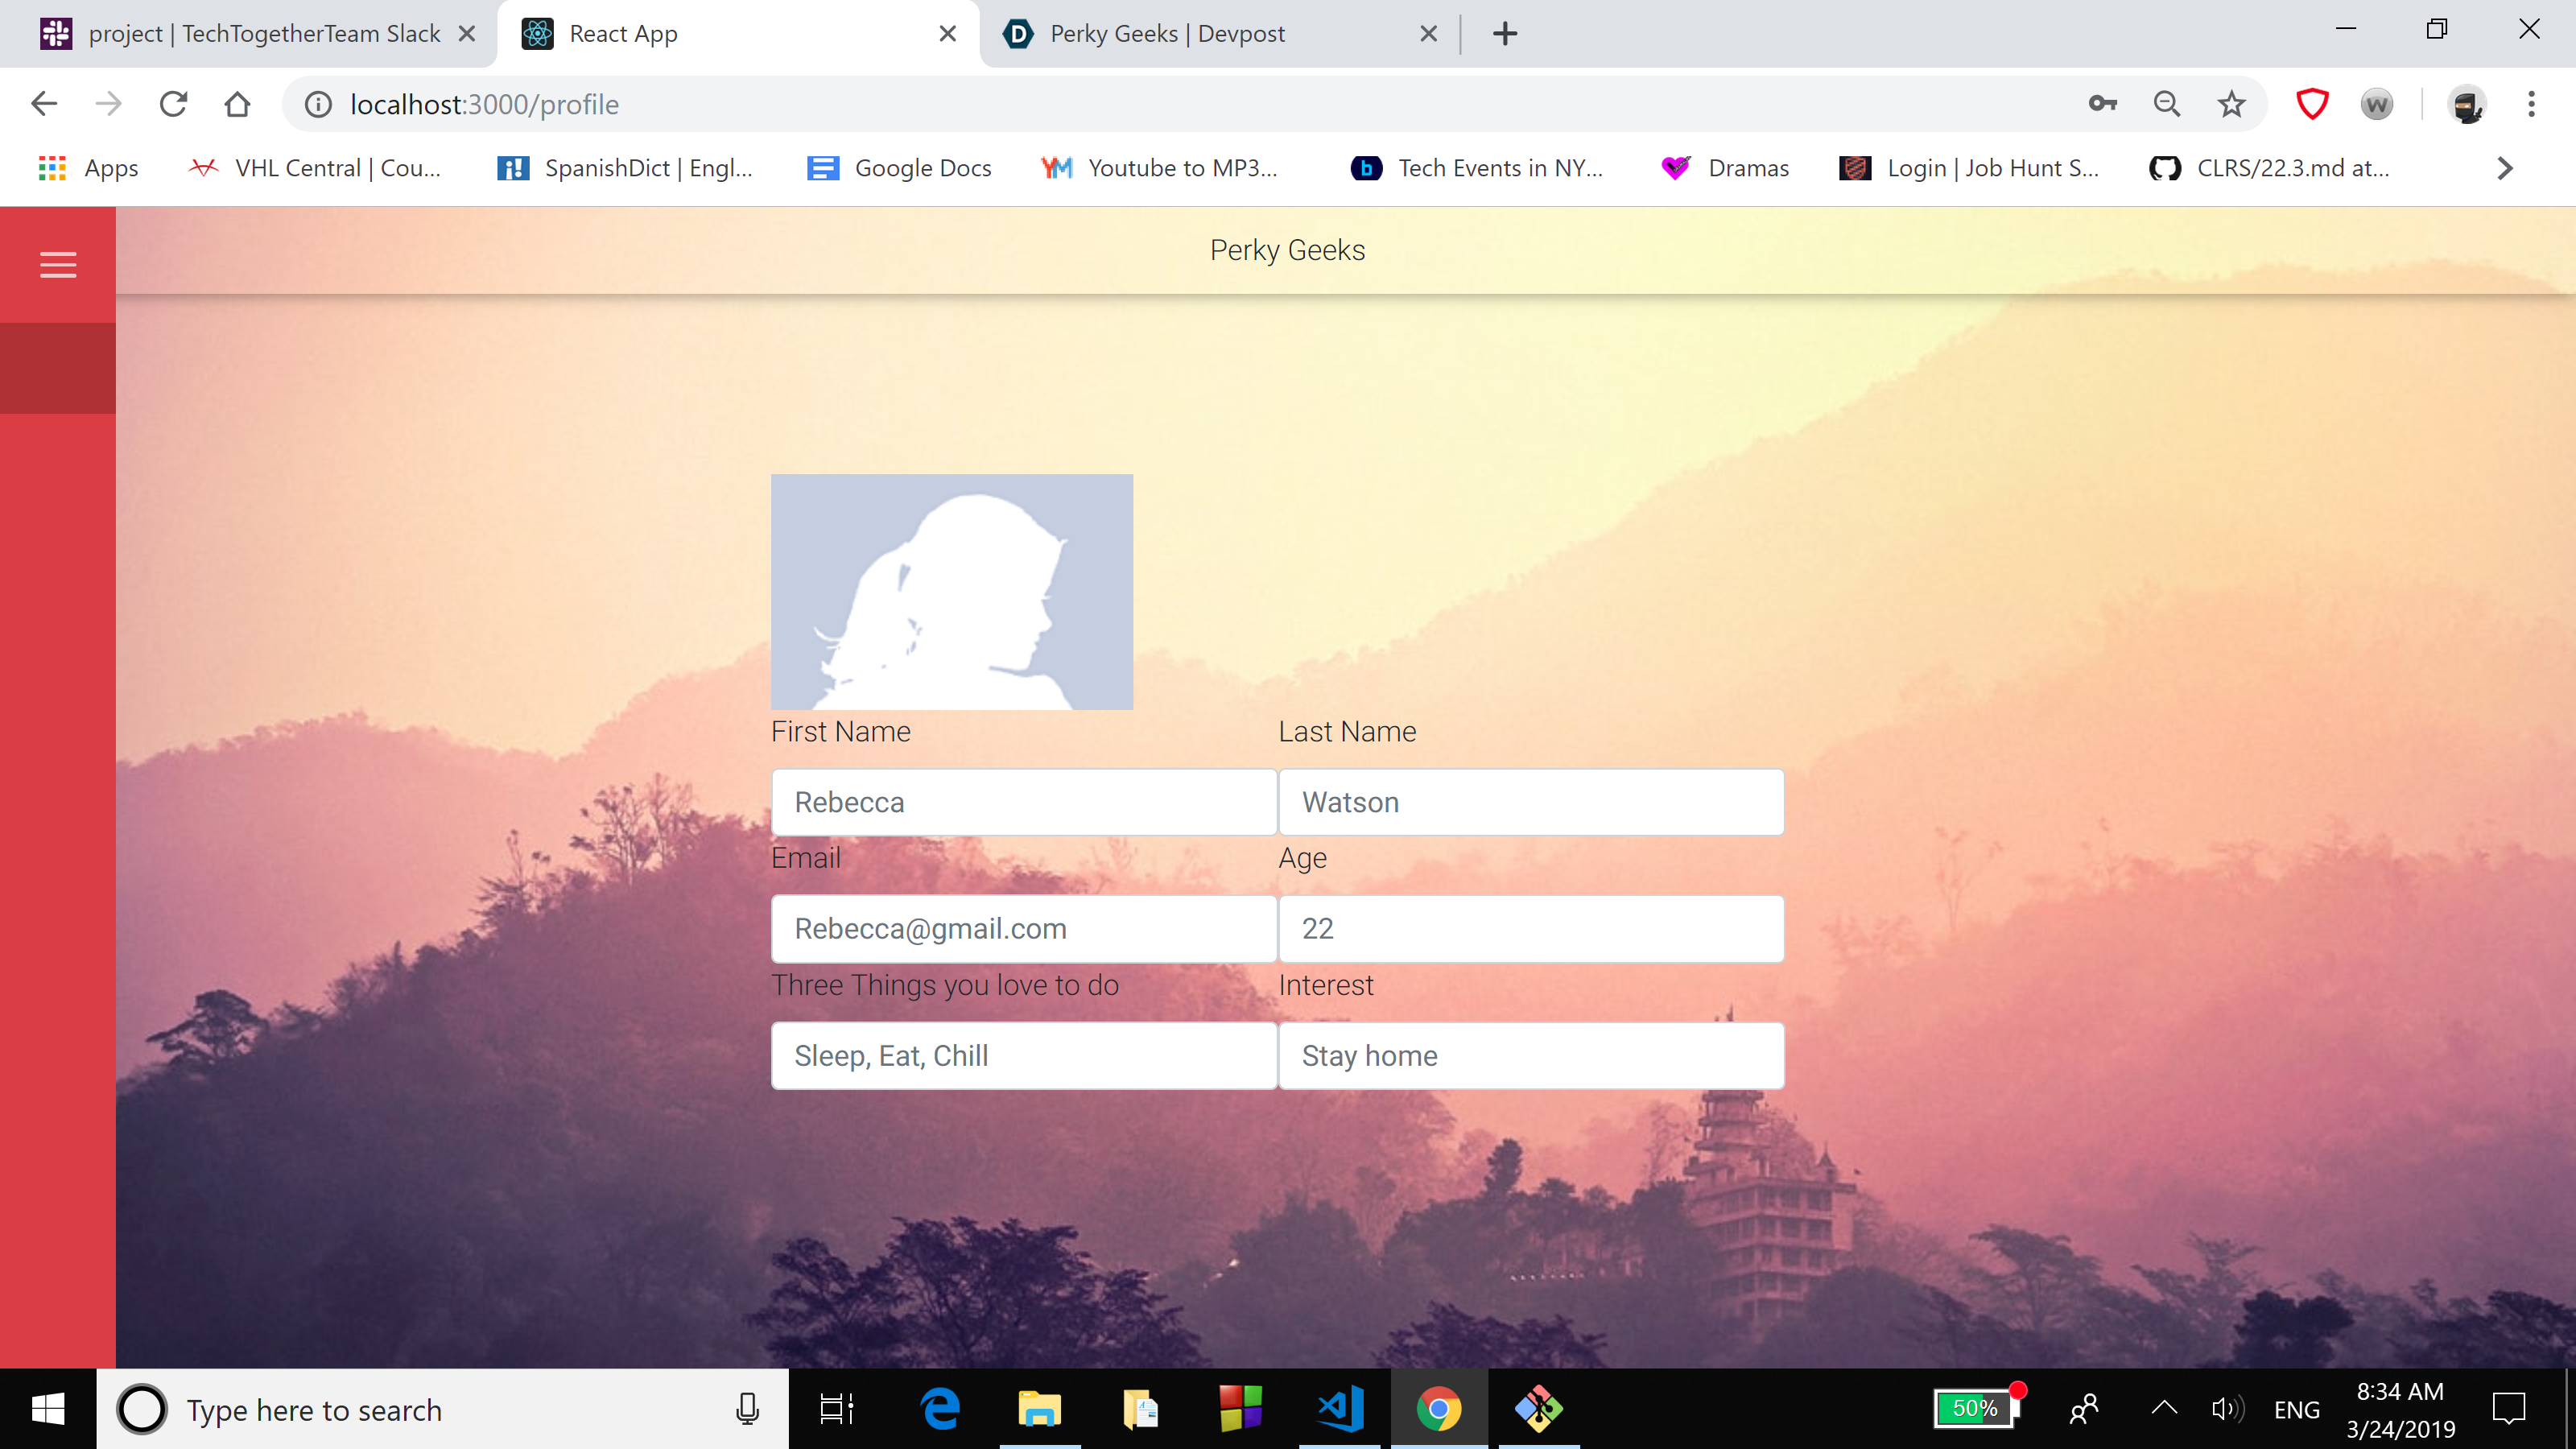
Task: Open the red shield extension icon
Action: tap(2311, 104)
